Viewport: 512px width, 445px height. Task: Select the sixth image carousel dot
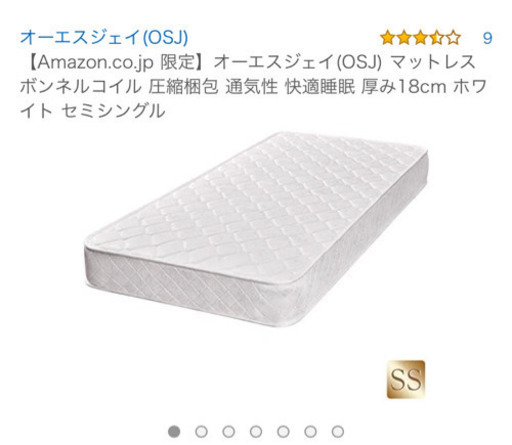coord(310,431)
